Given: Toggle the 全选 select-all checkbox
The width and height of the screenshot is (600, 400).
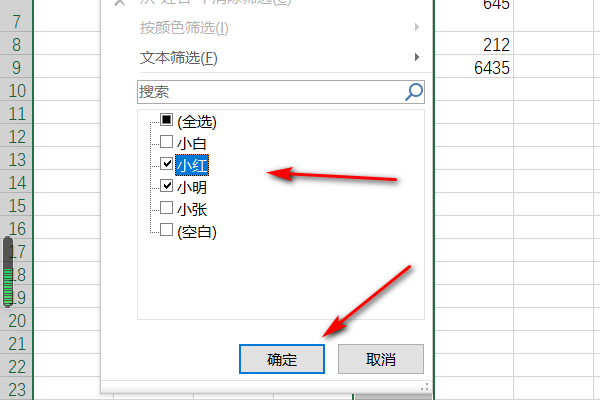Looking at the screenshot, I should click(166, 120).
